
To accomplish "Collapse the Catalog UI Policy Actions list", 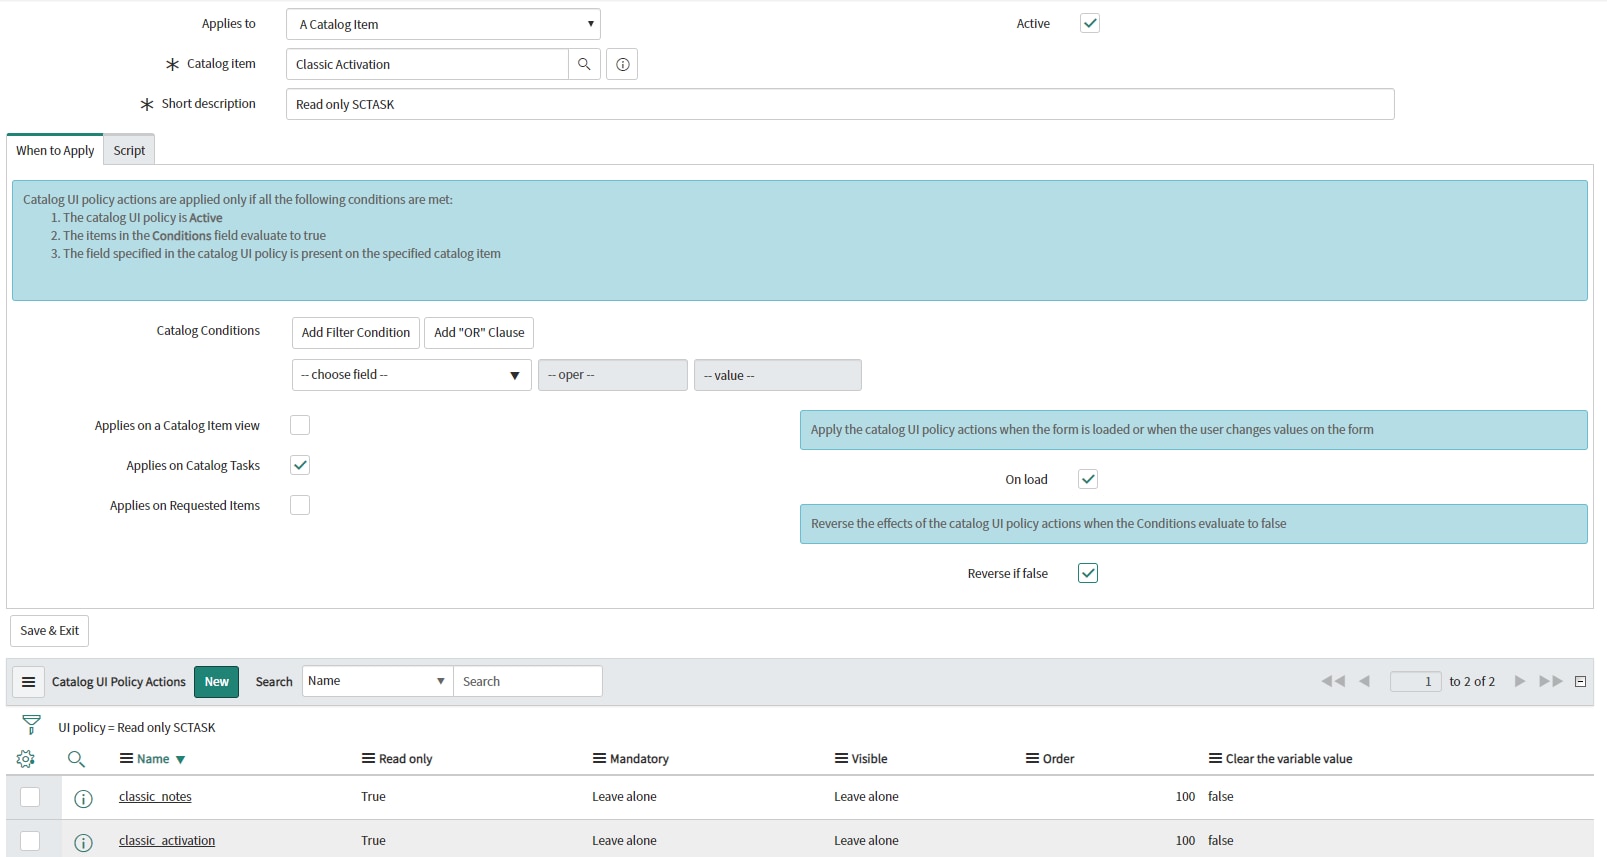I will coord(1581,681).
